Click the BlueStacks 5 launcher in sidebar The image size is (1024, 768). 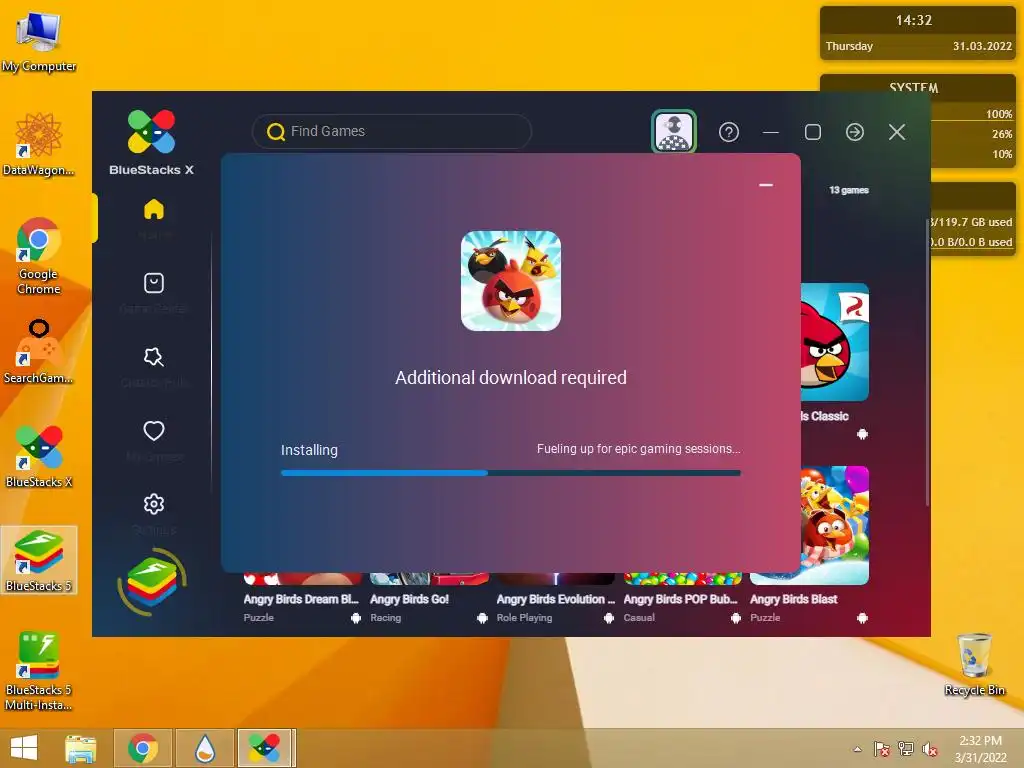[152, 582]
